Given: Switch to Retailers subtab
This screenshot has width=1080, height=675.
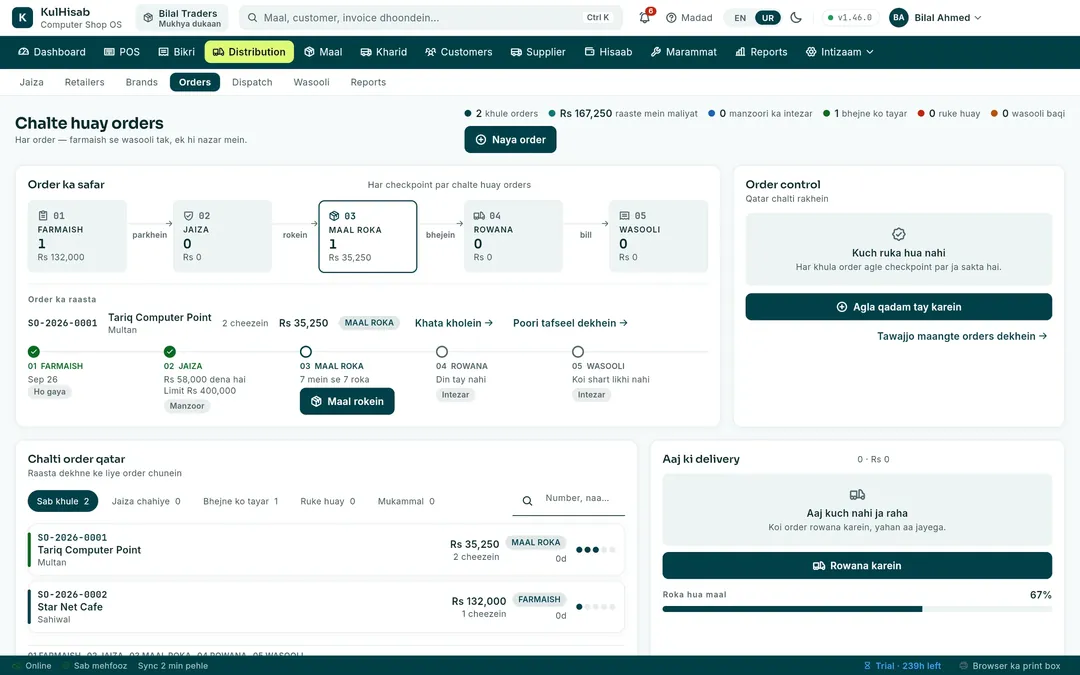Looking at the screenshot, I should [x=85, y=82].
